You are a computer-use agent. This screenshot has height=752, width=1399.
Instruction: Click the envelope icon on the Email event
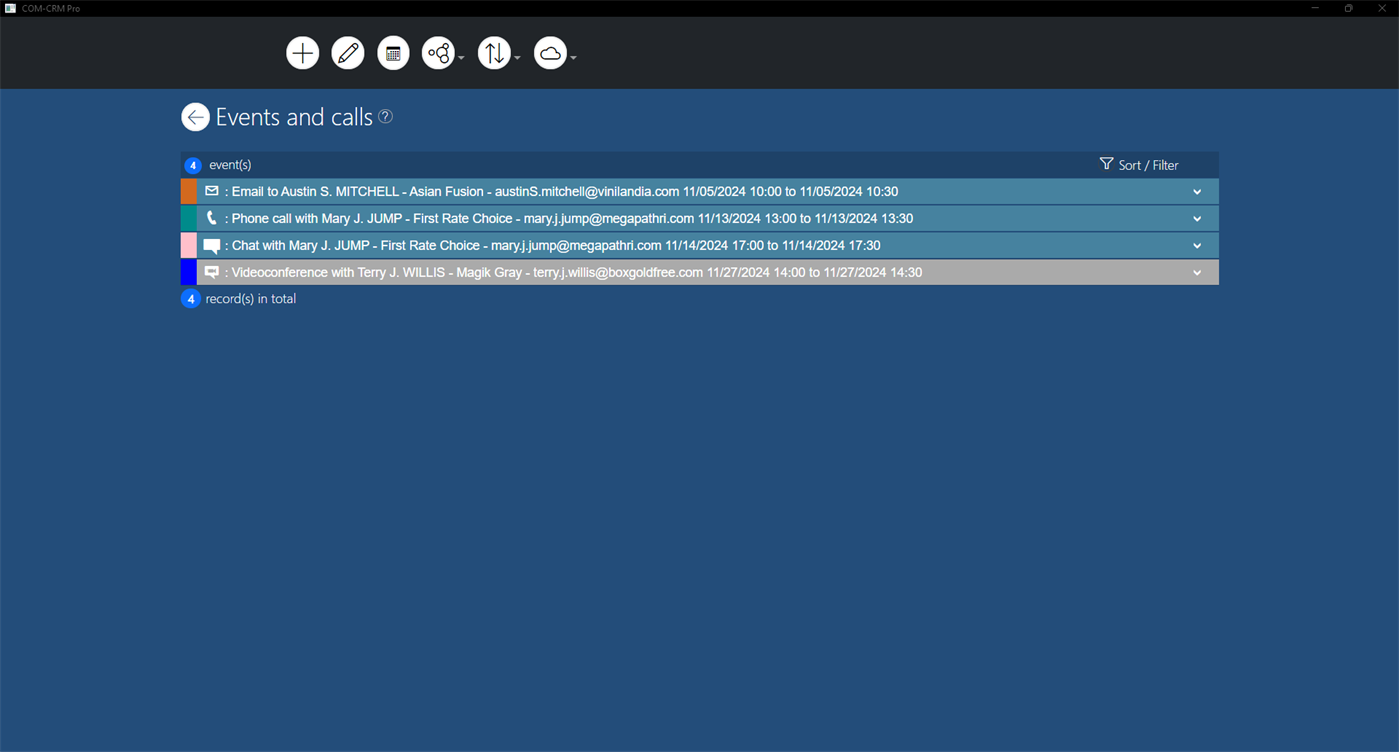click(211, 190)
